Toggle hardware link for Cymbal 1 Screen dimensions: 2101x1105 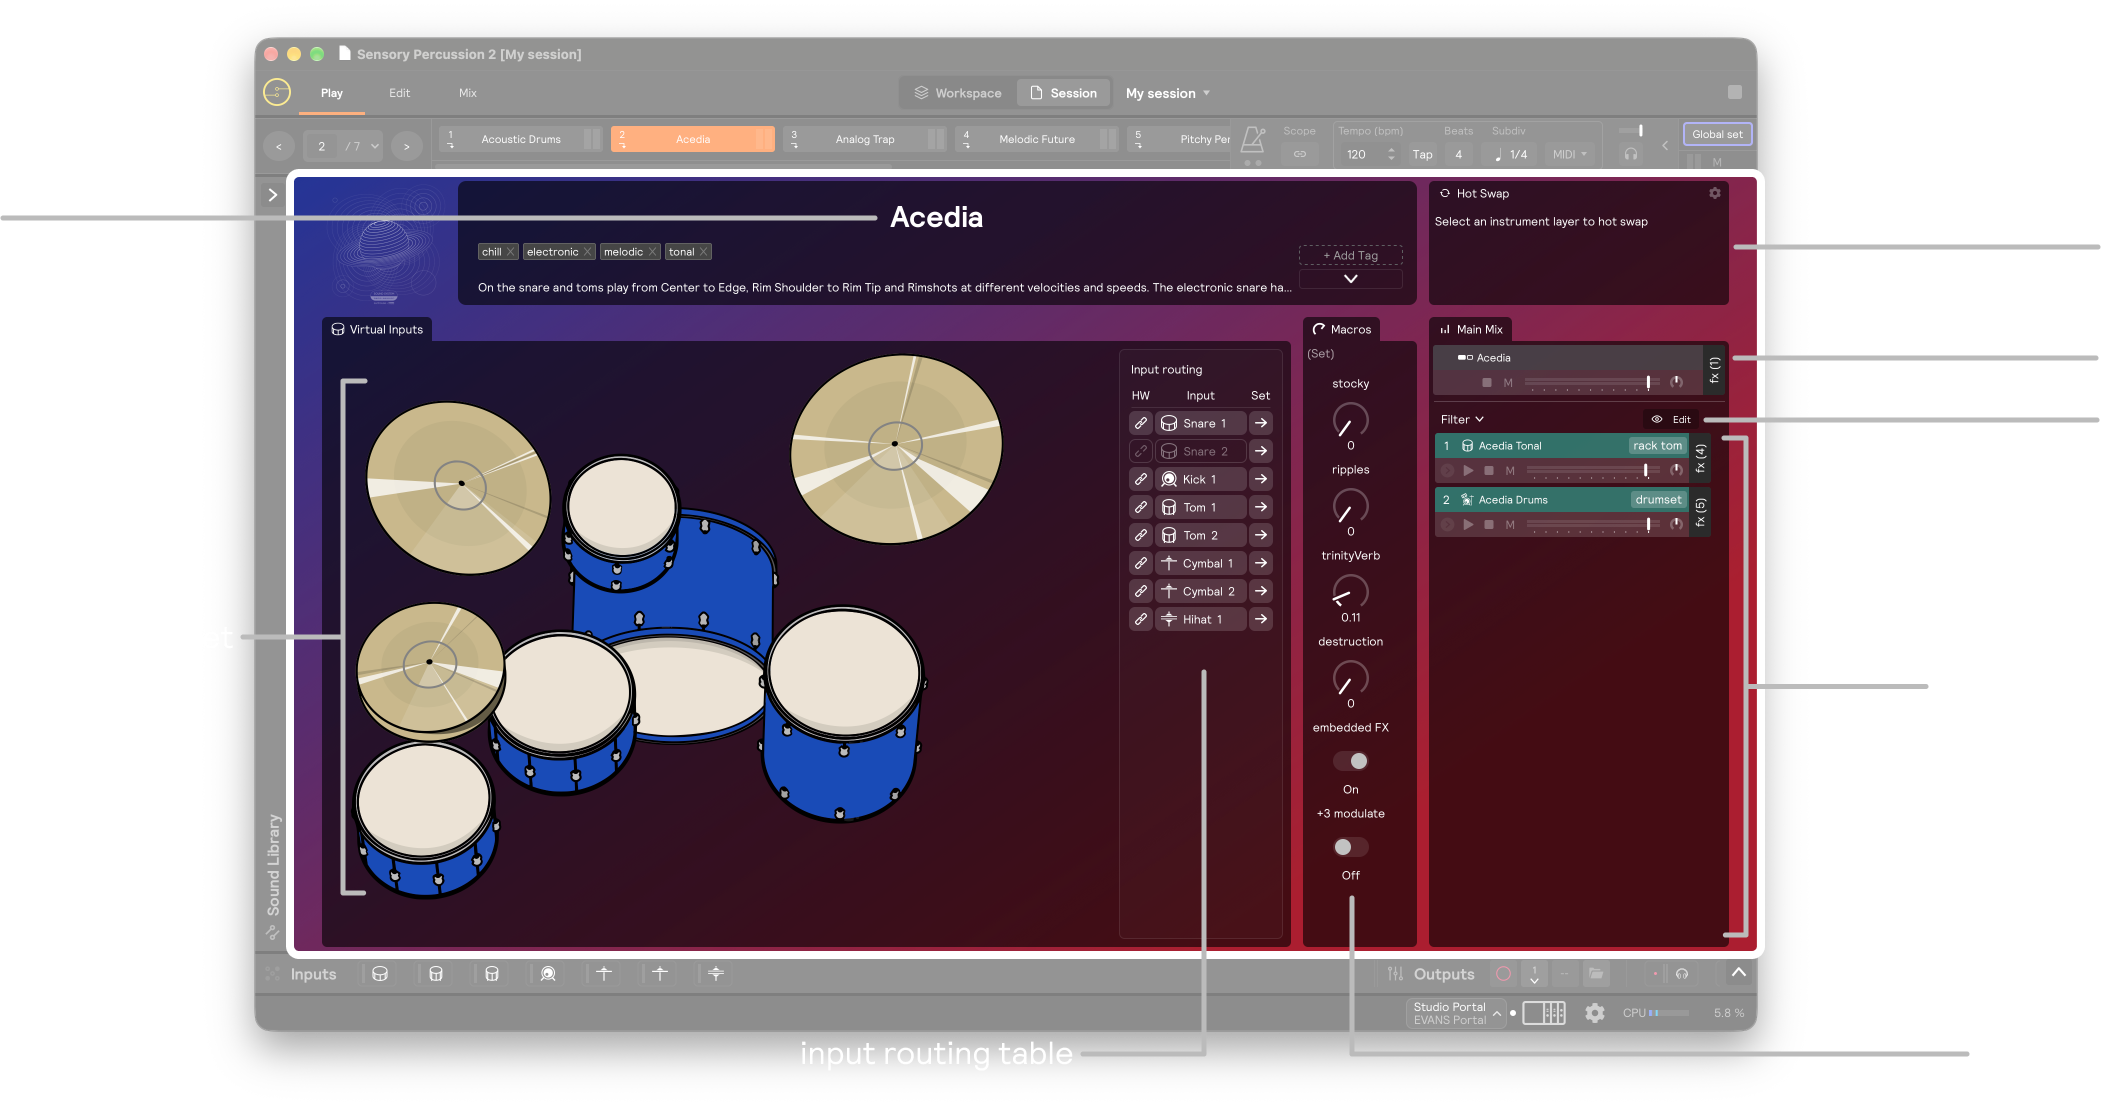1141,563
